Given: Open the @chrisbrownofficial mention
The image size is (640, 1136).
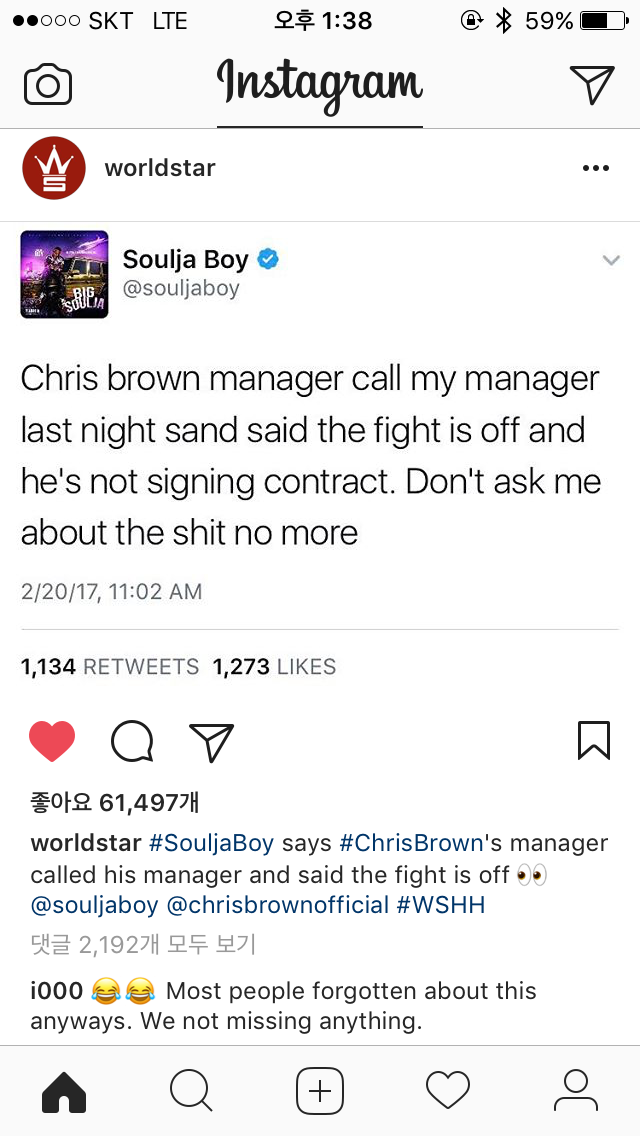Looking at the screenshot, I should (278, 906).
